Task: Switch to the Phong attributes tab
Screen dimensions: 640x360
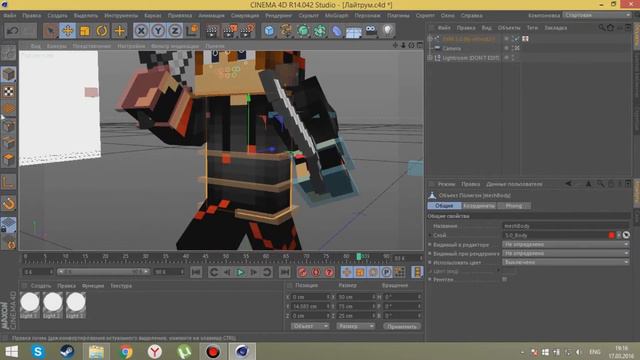Action: click(514, 206)
